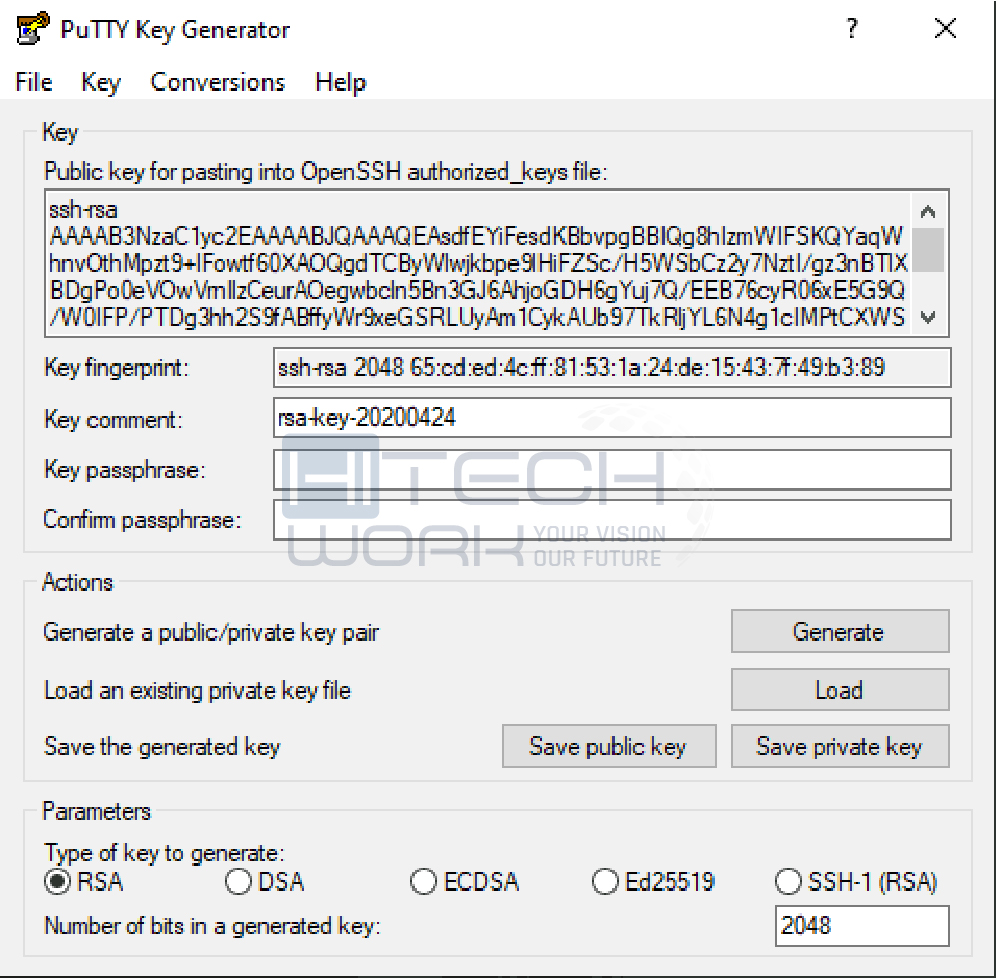997x978 pixels.
Task: Open the Key menu
Action: 100,82
